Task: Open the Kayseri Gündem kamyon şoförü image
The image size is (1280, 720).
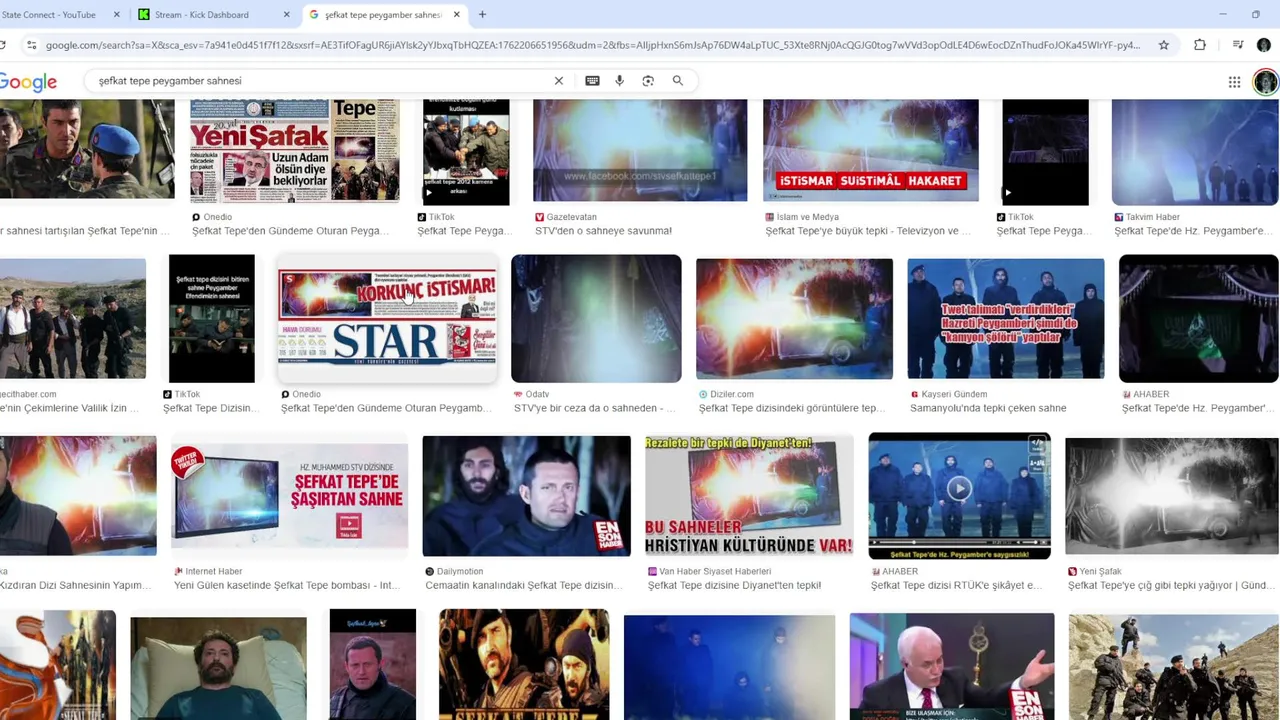Action: 1006,319
